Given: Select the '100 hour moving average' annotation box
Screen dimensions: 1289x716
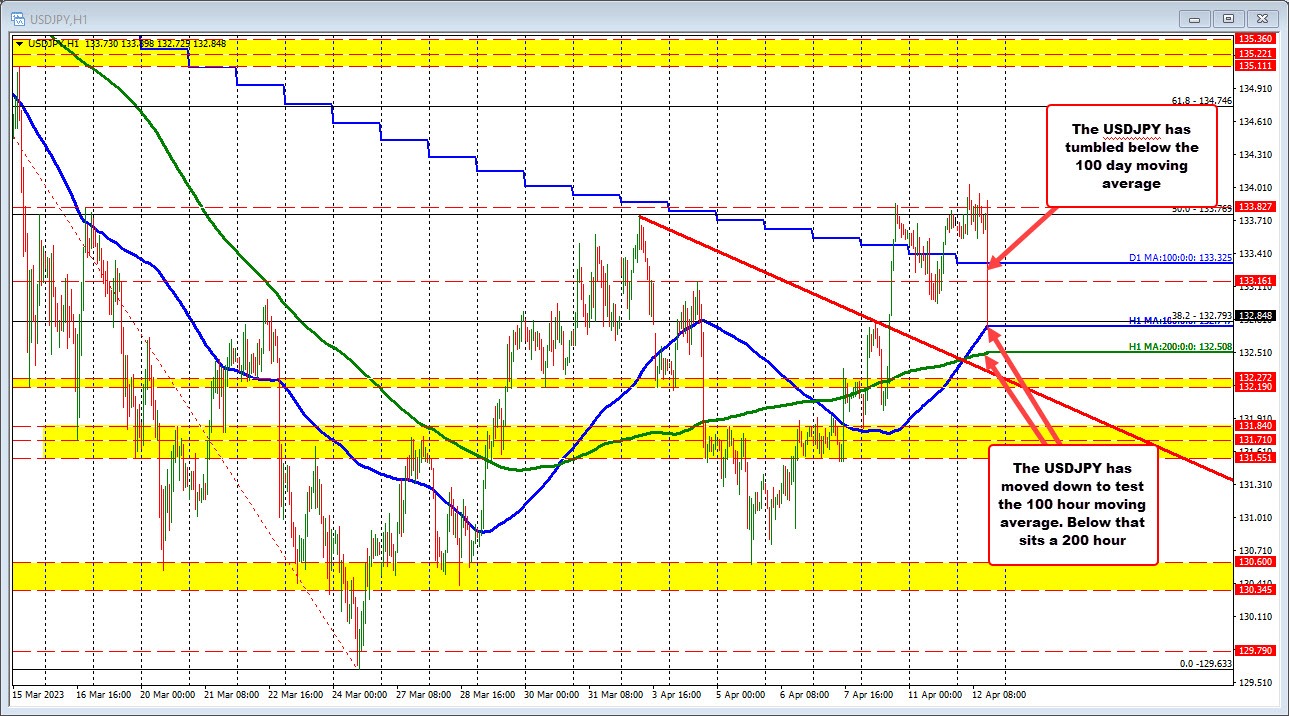Looking at the screenshot, I should (1073, 504).
